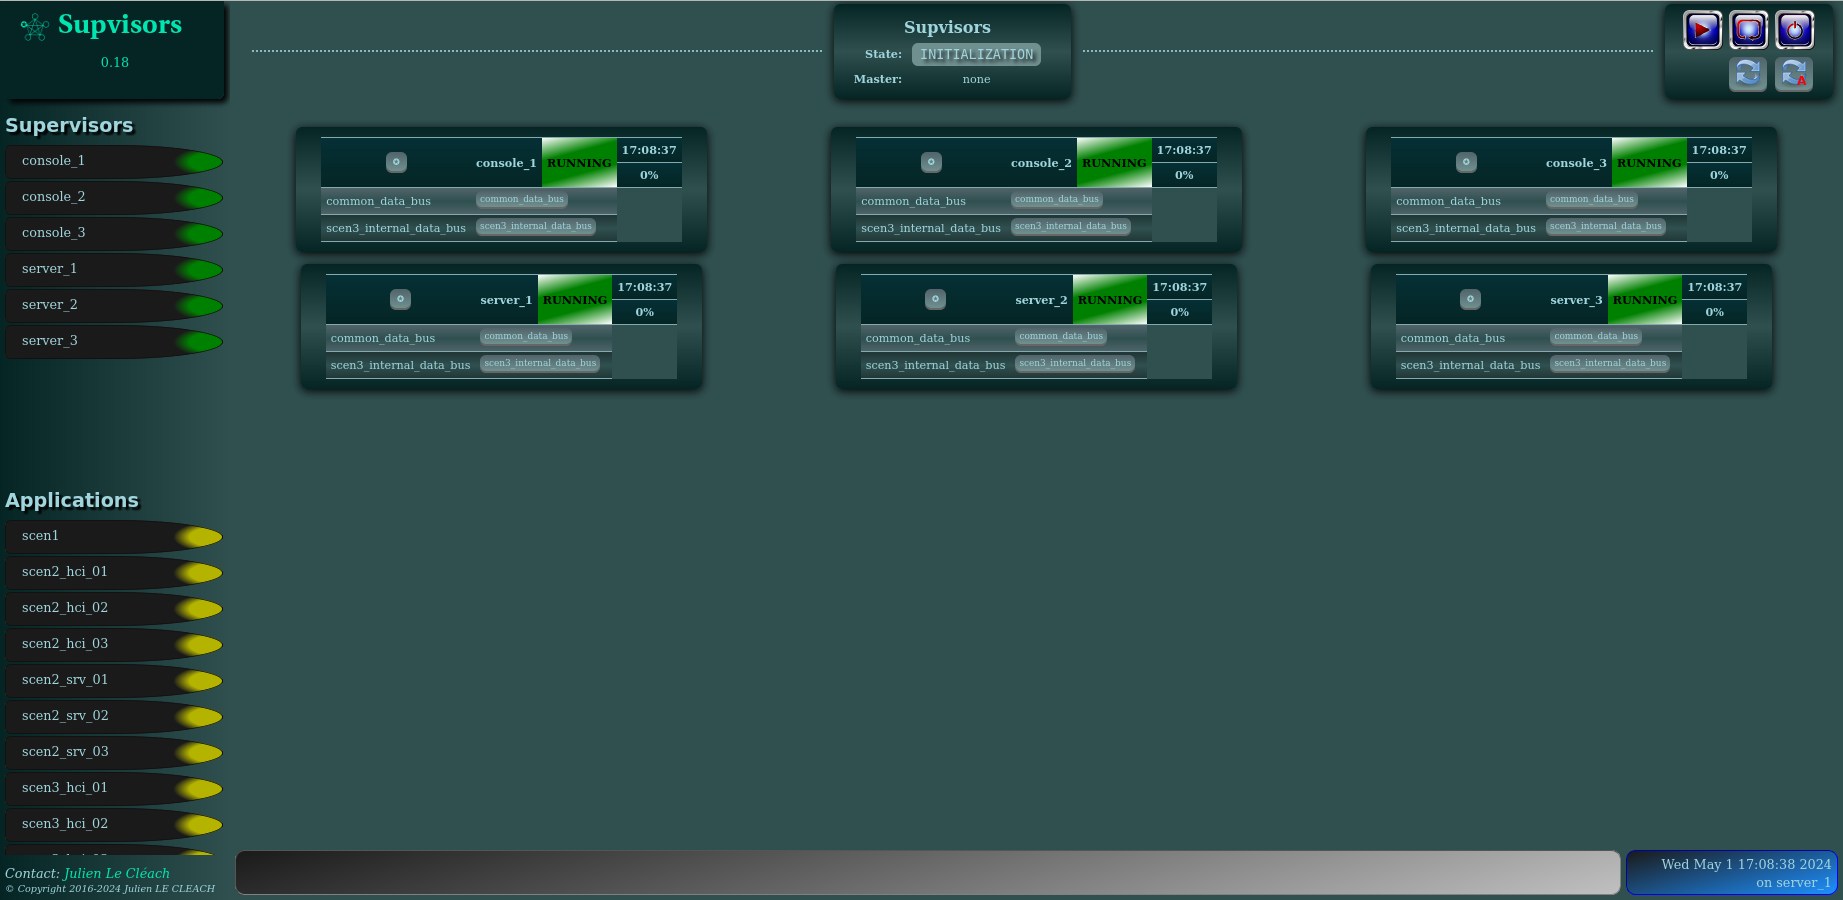
Task: Open the server_1 card title link
Action: (x=506, y=300)
